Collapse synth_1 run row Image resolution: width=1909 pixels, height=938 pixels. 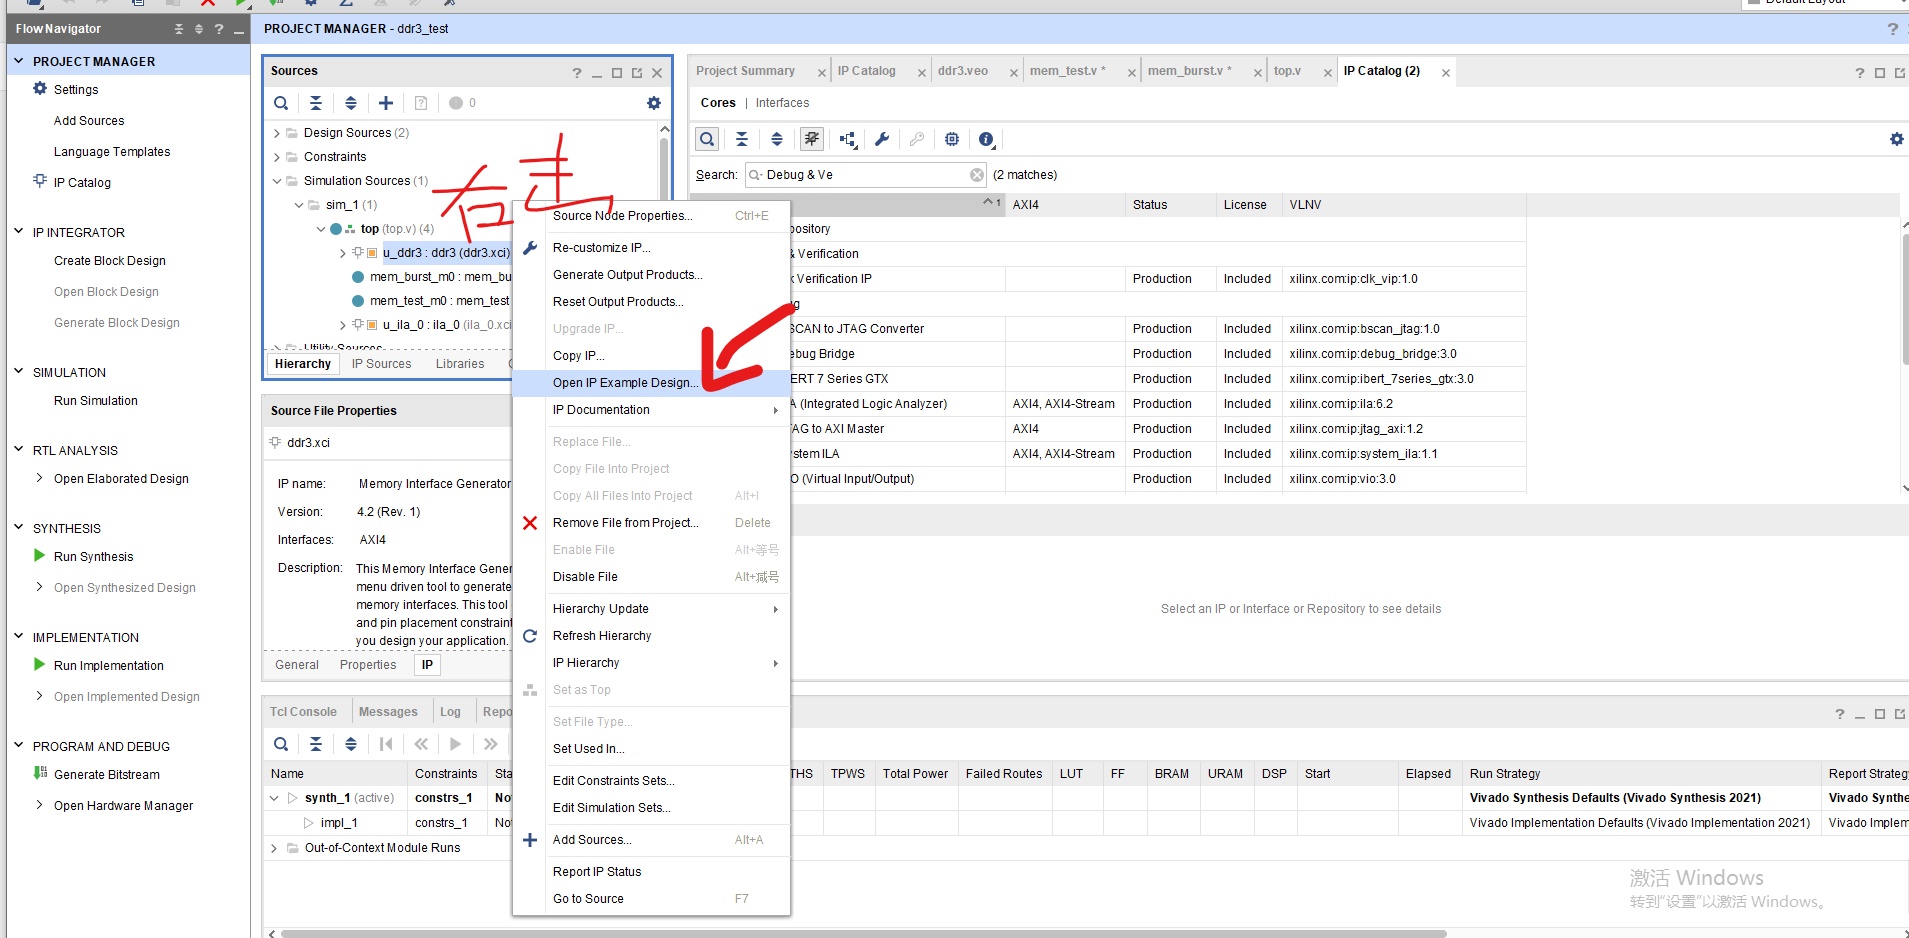274,798
